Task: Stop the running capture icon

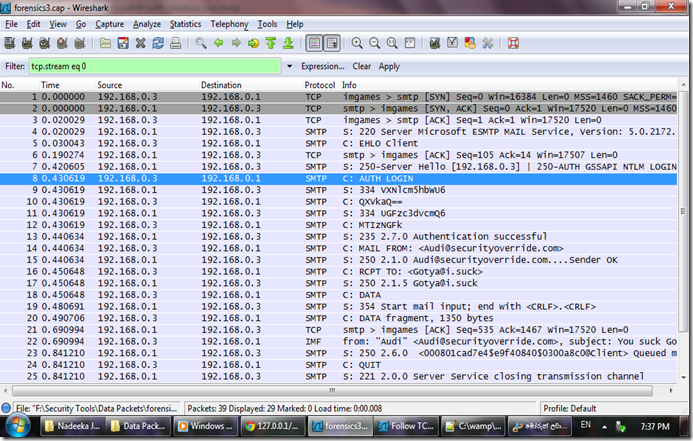Action: (x=62, y=43)
